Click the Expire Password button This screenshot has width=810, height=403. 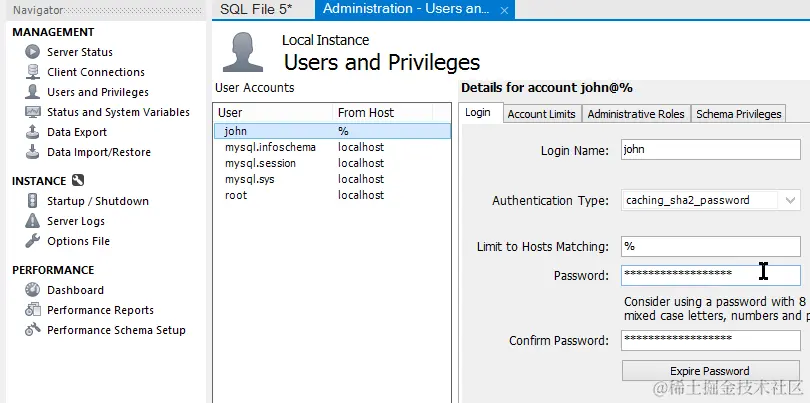pos(710,370)
